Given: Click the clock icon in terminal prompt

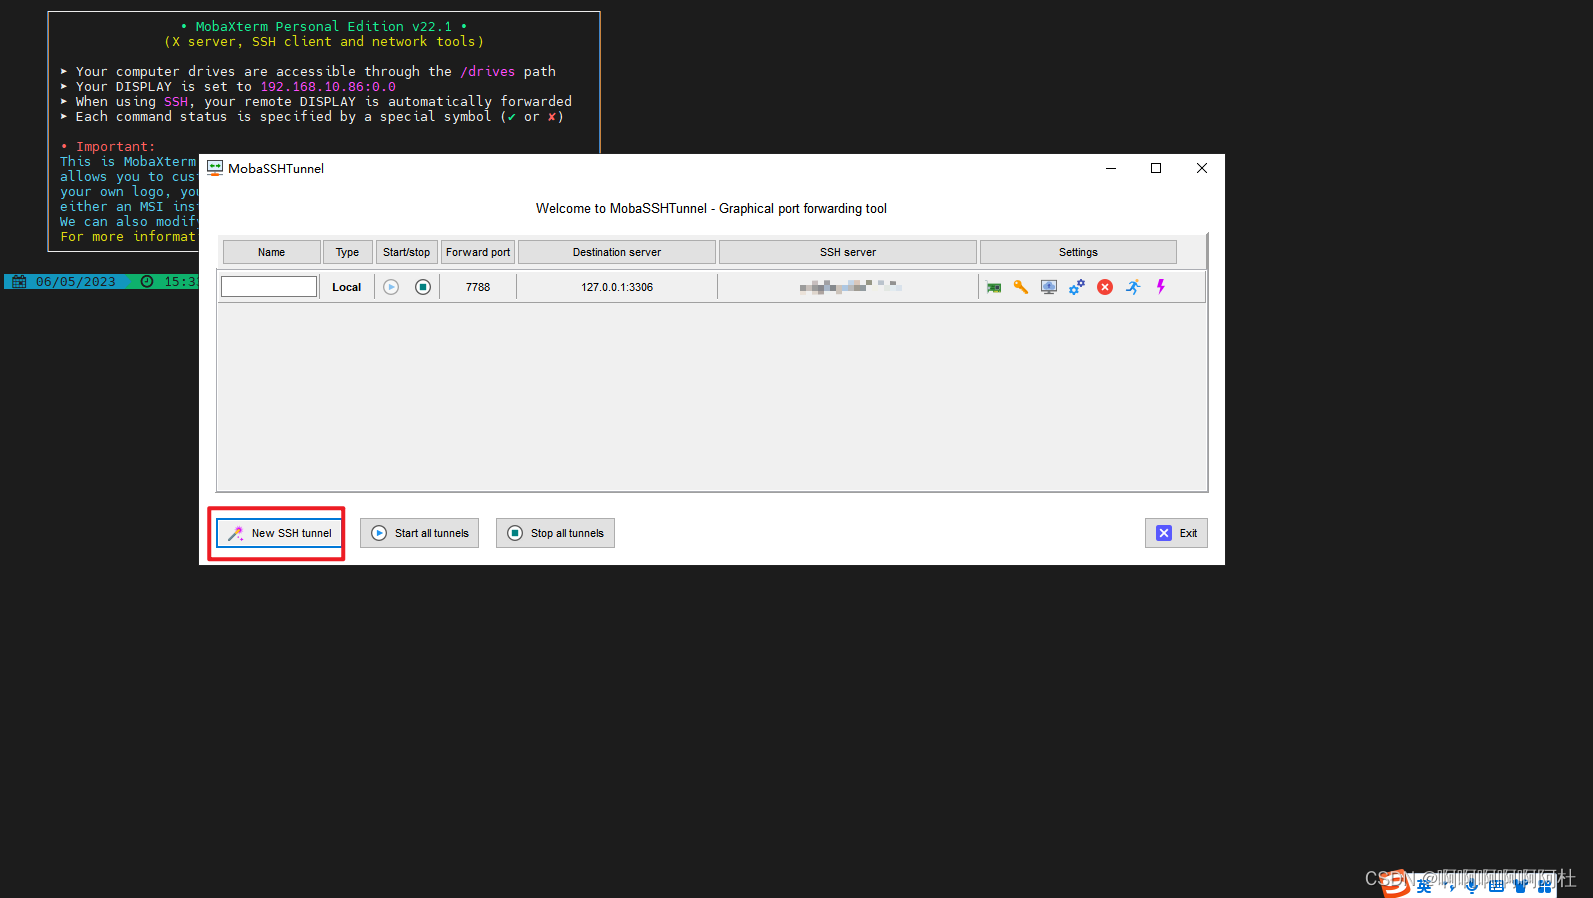Looking at the screenshot, I should click(x=147, y=281).
